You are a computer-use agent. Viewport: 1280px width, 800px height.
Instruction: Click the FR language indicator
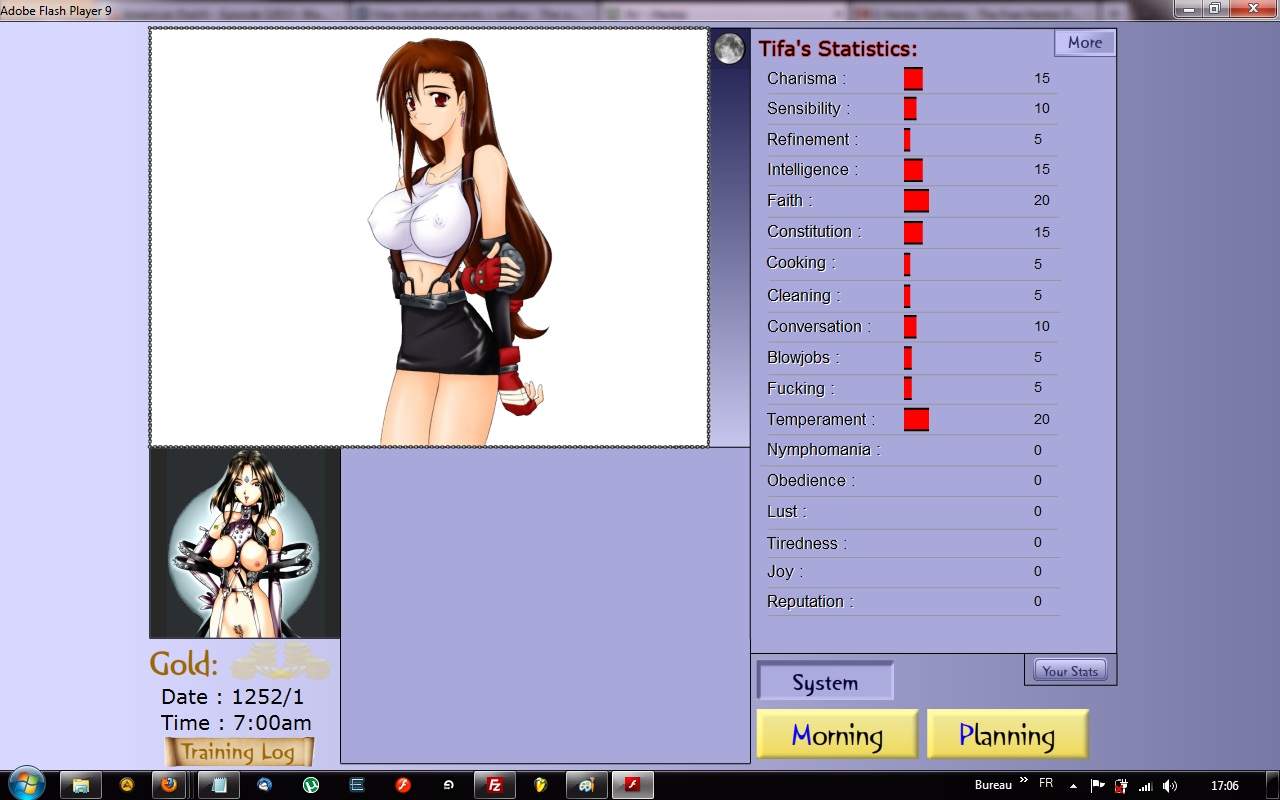coord(1046,784)
